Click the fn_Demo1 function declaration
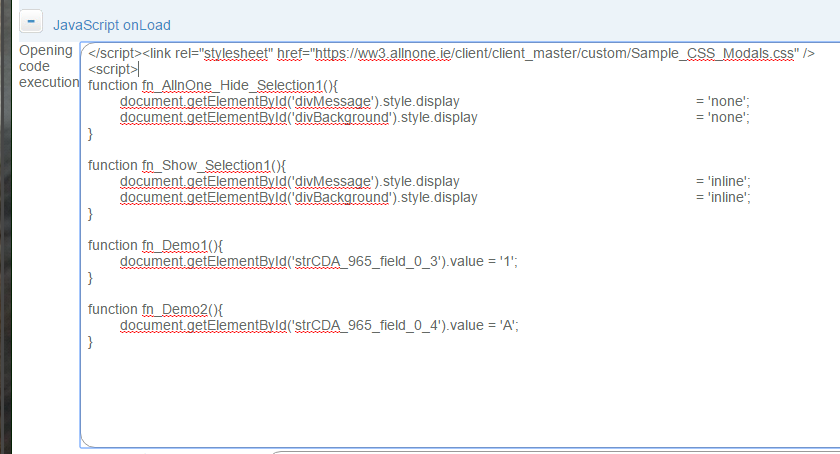 click(x=155, y=245)
